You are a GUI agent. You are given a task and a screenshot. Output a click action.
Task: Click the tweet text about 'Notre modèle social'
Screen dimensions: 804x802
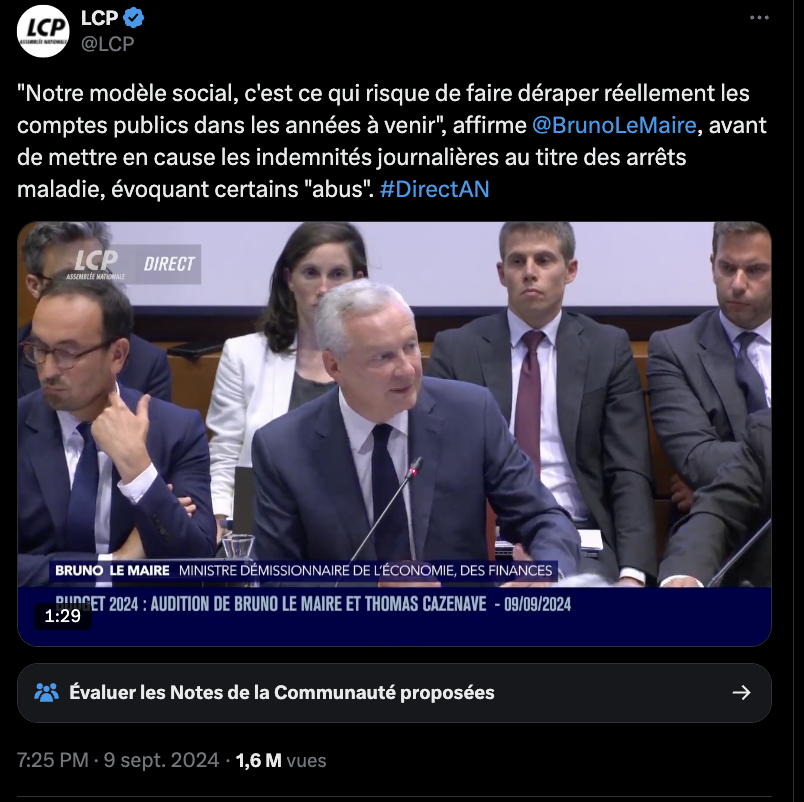point(392,141)
